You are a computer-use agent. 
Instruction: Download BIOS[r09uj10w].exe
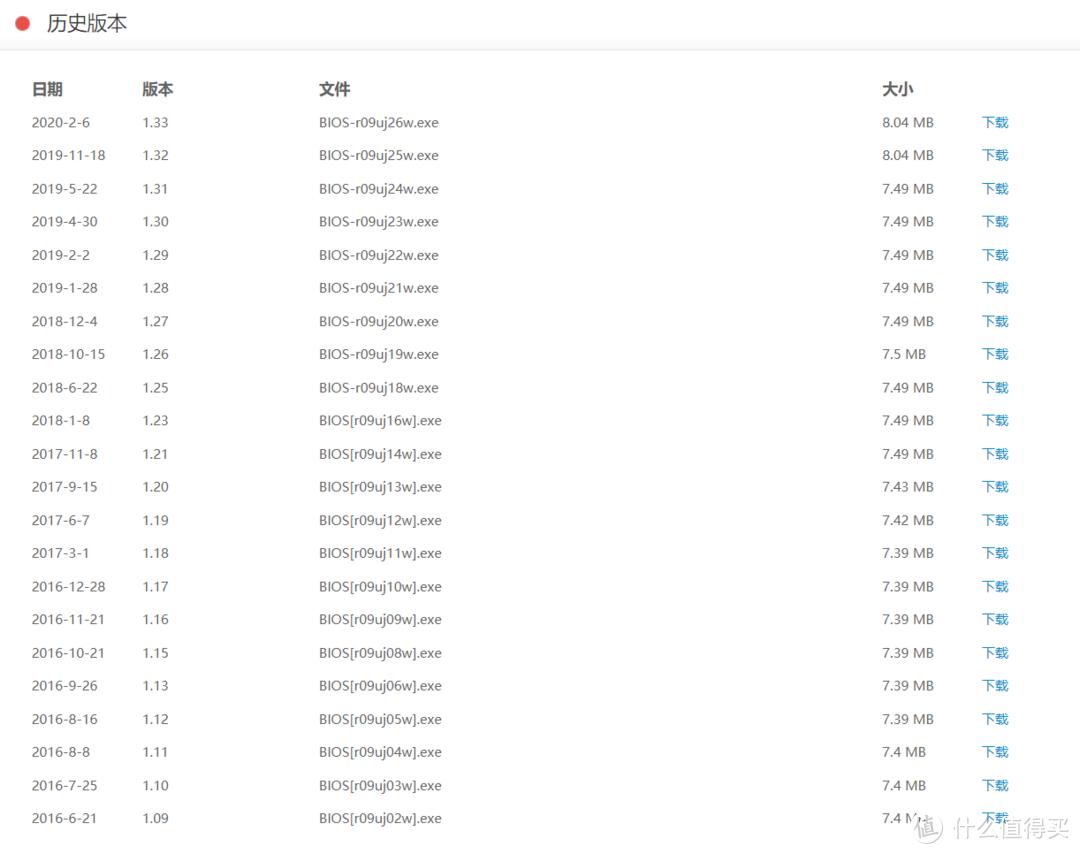[995, 587]
